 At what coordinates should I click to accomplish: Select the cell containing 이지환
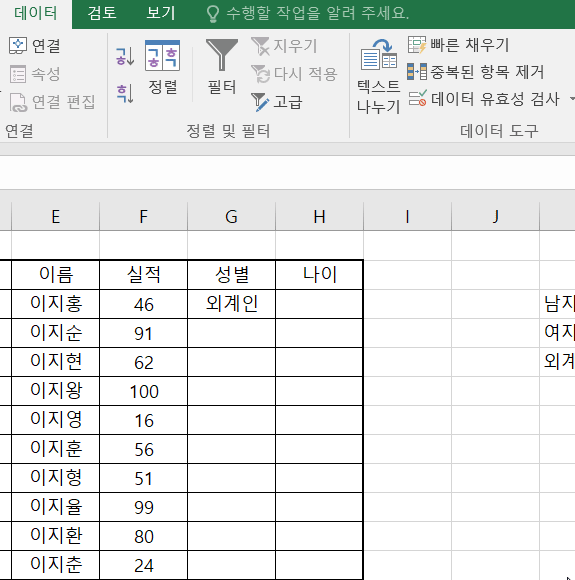tap(56, 536)
